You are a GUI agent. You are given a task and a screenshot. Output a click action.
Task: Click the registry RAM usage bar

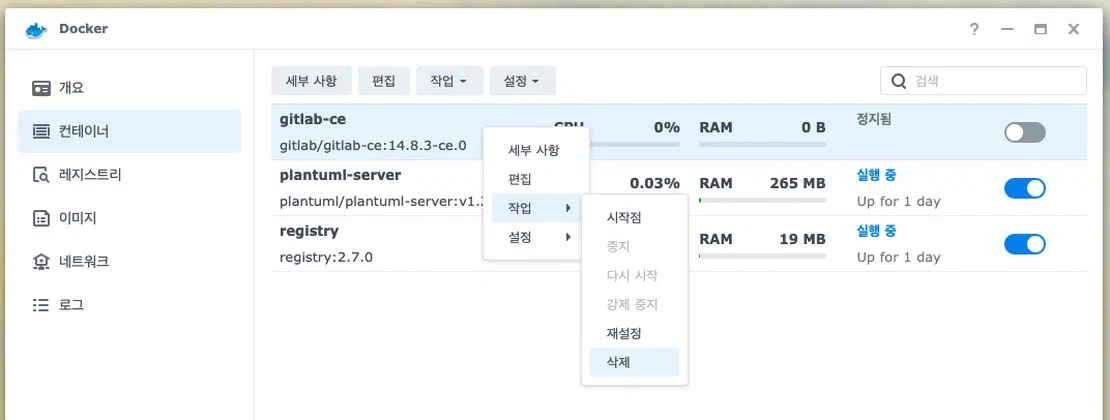[762, 256]
